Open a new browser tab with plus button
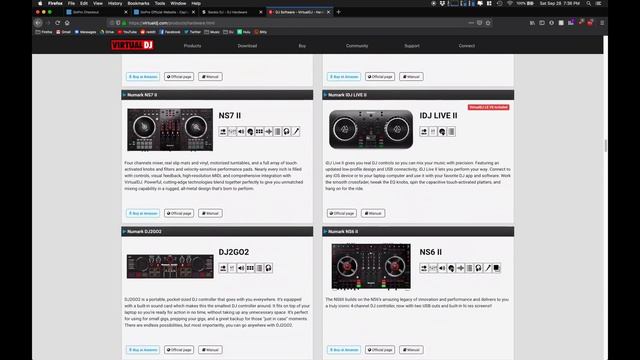Viewport: 640px width, 360px height. tap(338, 12)
